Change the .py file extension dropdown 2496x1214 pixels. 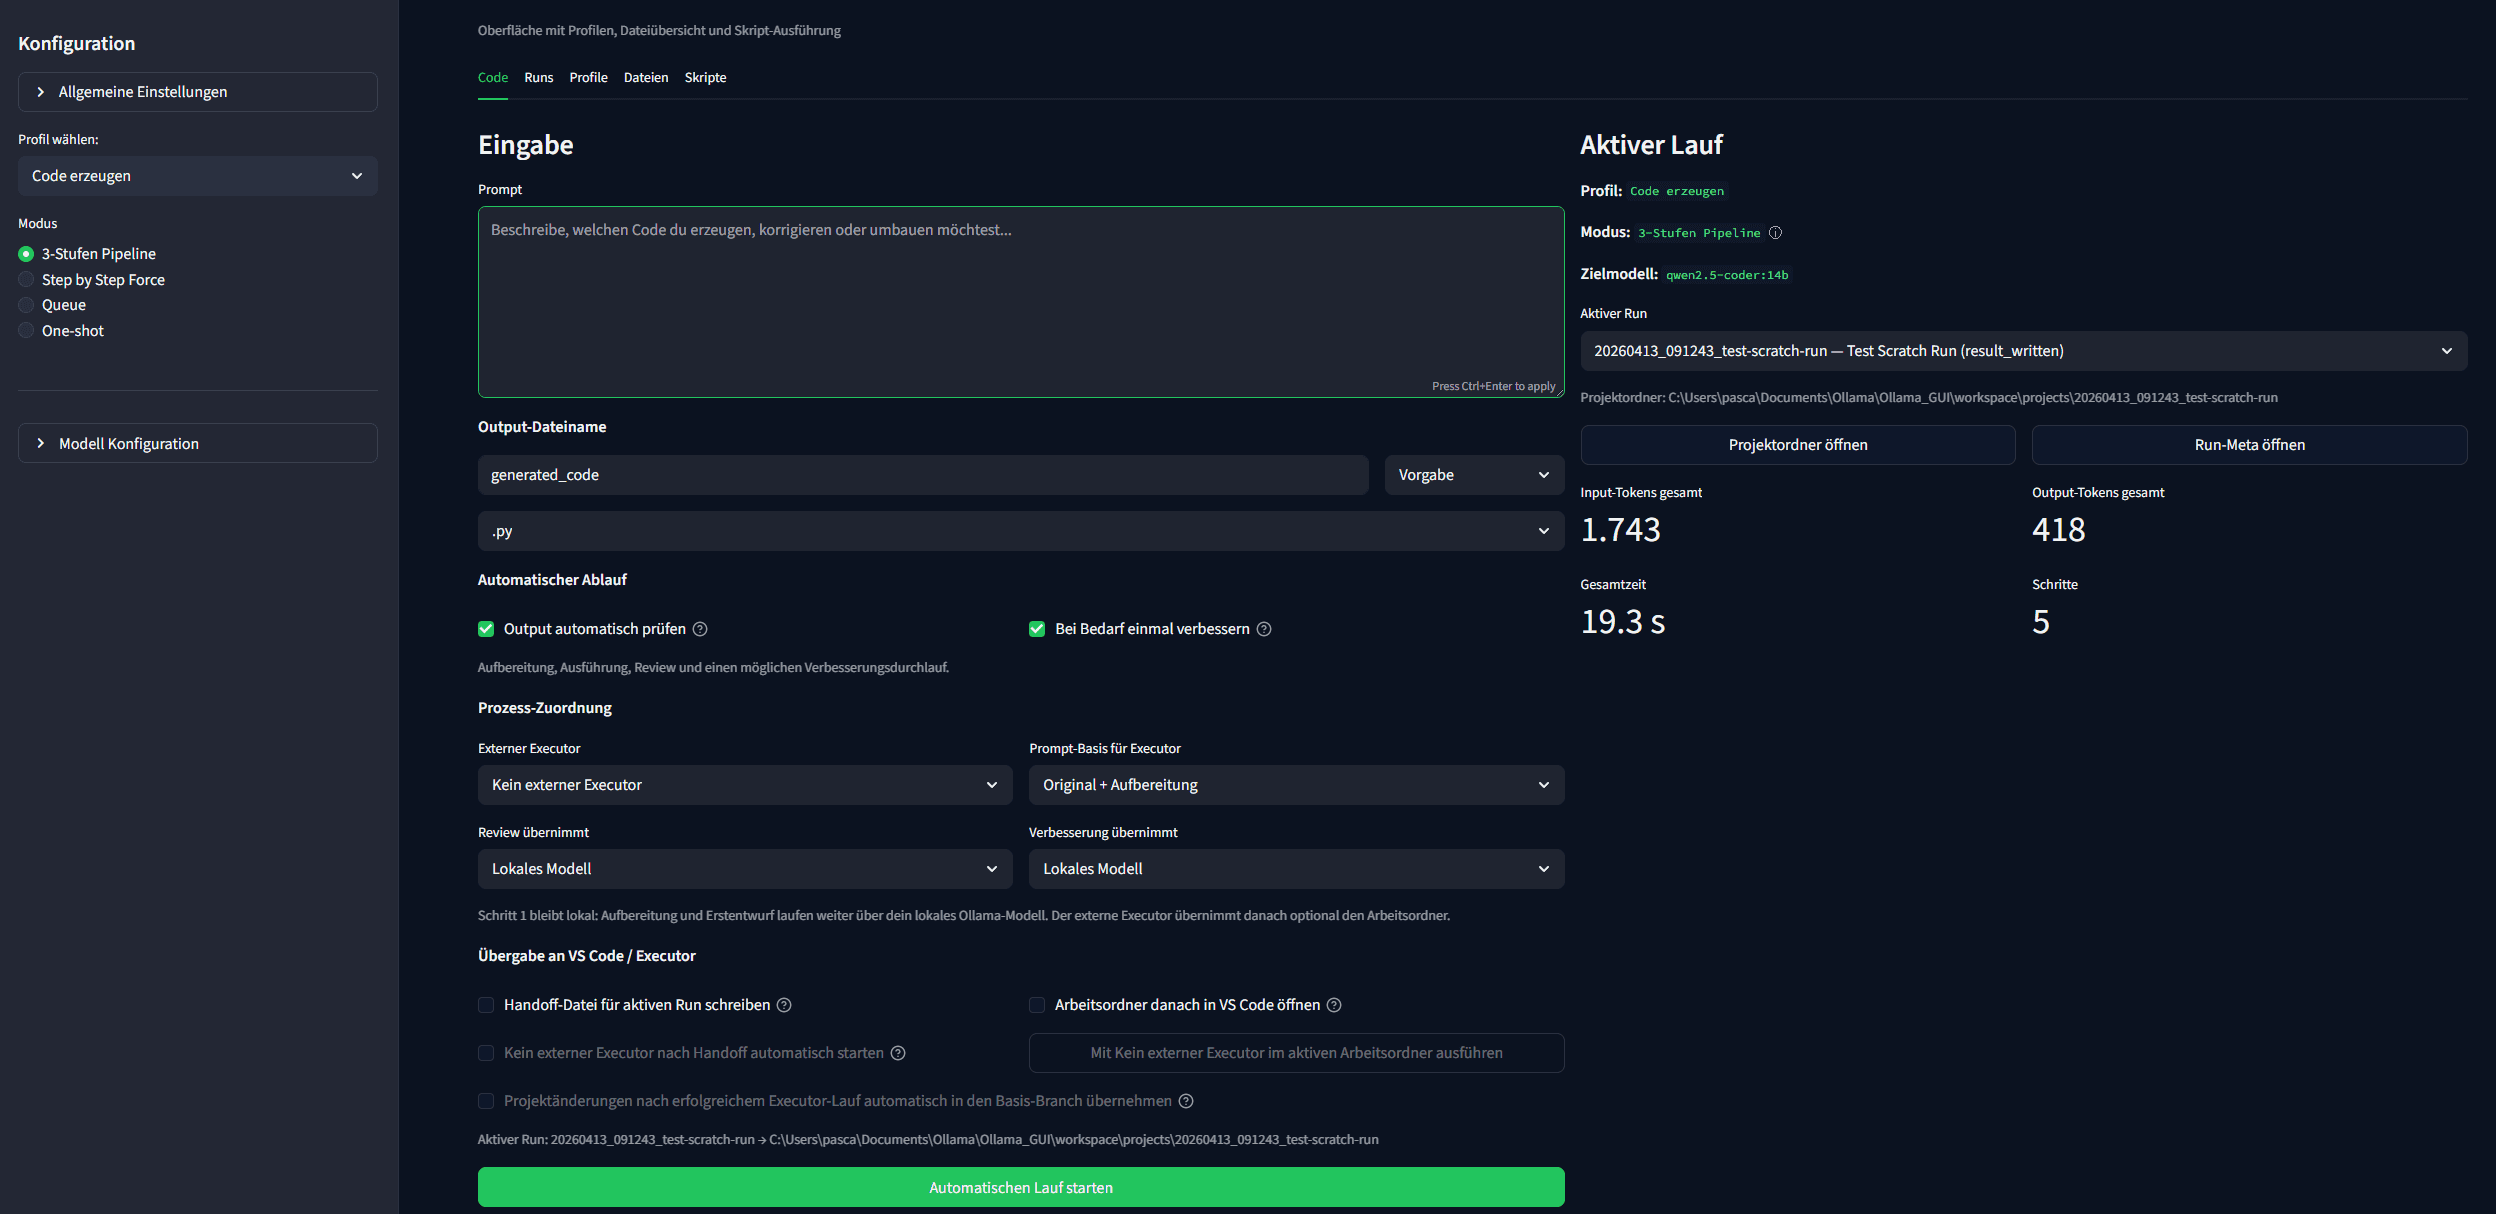(x=1020, y=531)
